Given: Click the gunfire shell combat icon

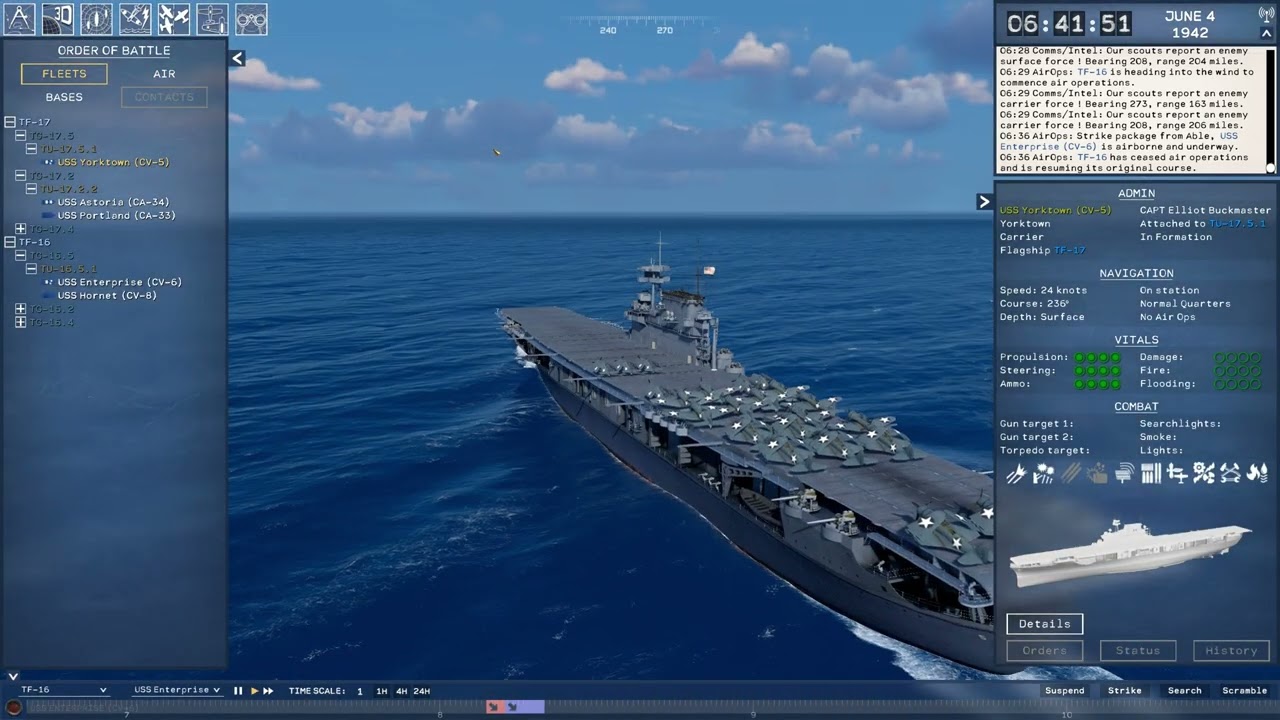Looking at the screenshot, I should (x=1016, y=474).
